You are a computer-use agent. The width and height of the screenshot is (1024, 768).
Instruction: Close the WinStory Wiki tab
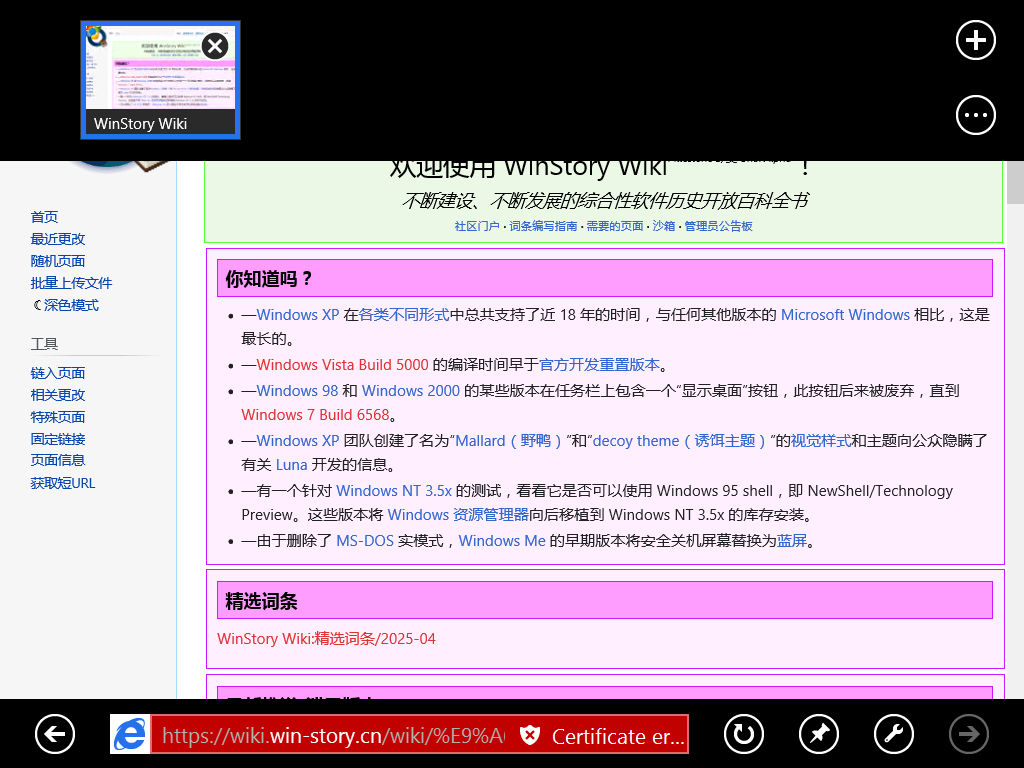[215, 46]
